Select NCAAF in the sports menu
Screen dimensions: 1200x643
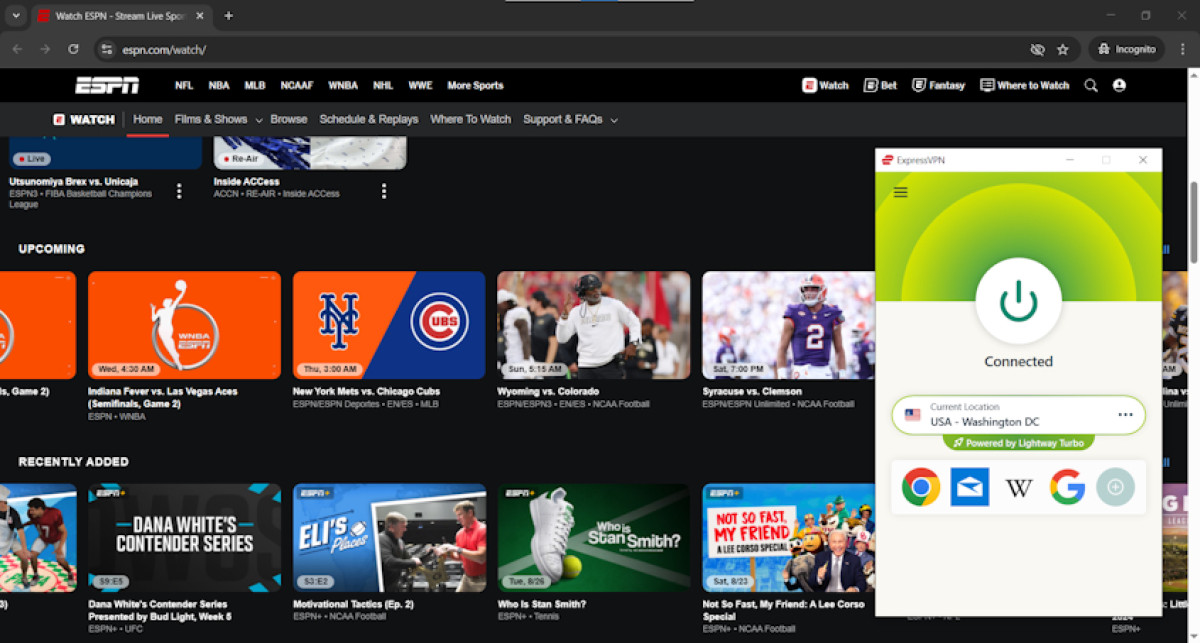(297, 86)
